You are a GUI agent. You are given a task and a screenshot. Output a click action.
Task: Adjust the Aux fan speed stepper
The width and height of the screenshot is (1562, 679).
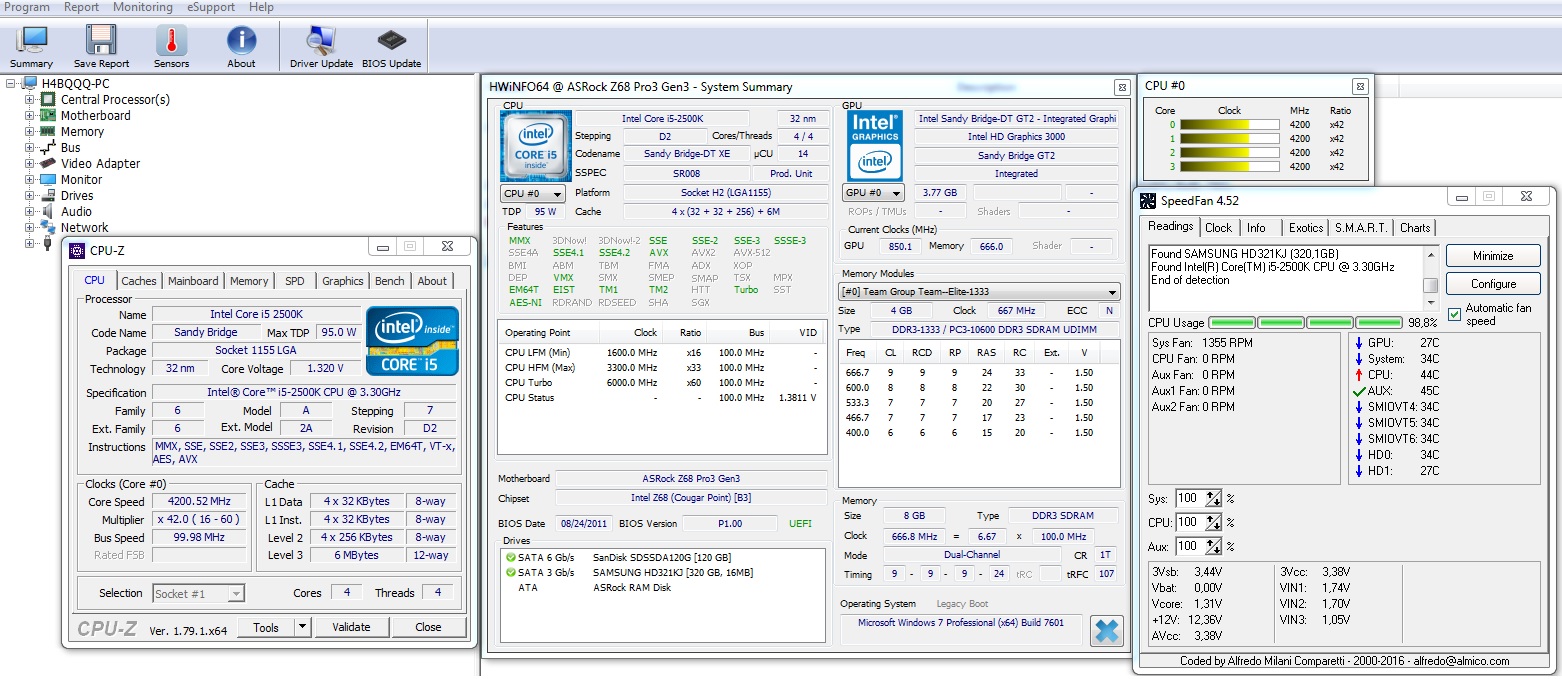1214,546
